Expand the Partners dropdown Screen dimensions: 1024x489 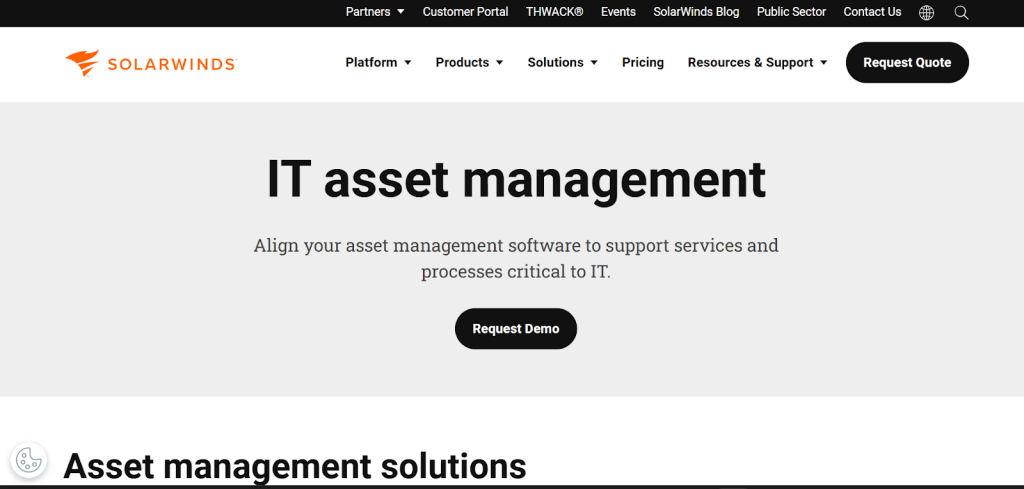click(375, 12)
